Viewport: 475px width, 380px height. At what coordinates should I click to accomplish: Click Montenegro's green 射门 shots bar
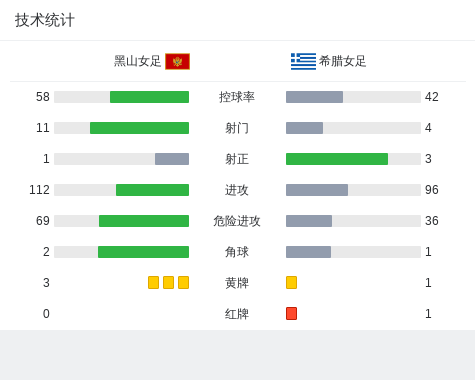click(139, 128)
